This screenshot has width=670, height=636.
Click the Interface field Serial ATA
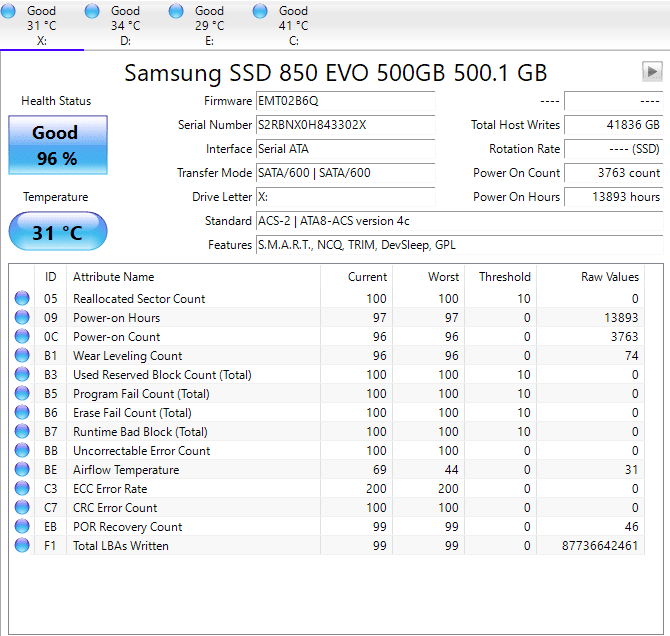coord(345,149)
